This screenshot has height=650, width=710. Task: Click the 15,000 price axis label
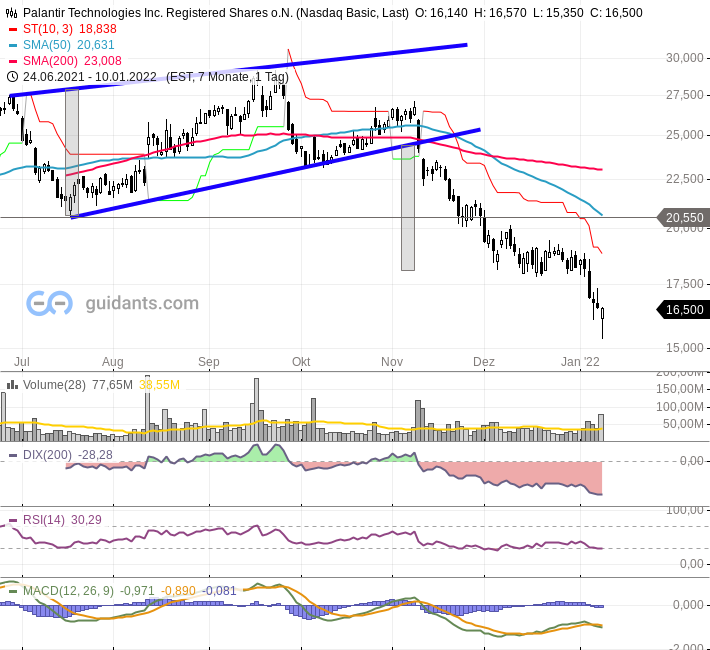[684, 348]
